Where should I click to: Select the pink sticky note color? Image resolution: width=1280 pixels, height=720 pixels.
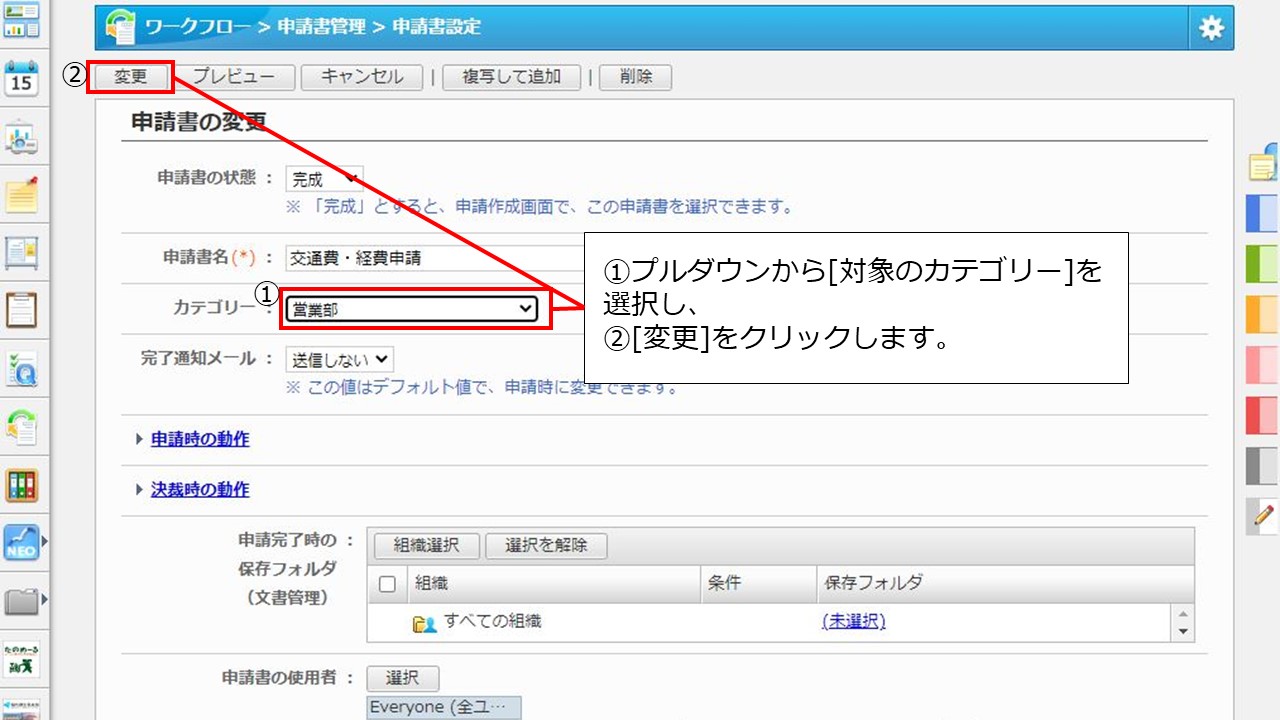click(x=1263, y=364)
